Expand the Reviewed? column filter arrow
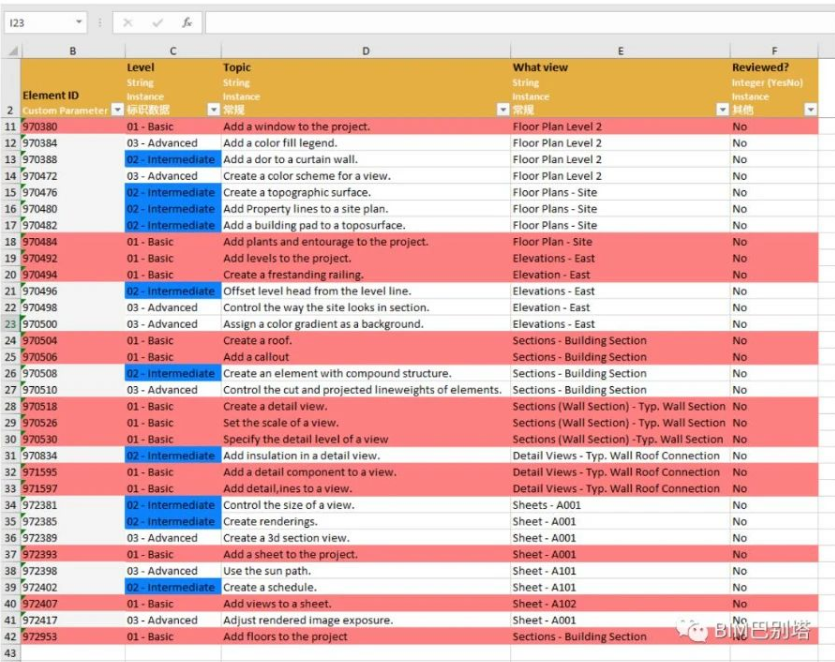This screenshot has width=835, height=662. (810, 110)
